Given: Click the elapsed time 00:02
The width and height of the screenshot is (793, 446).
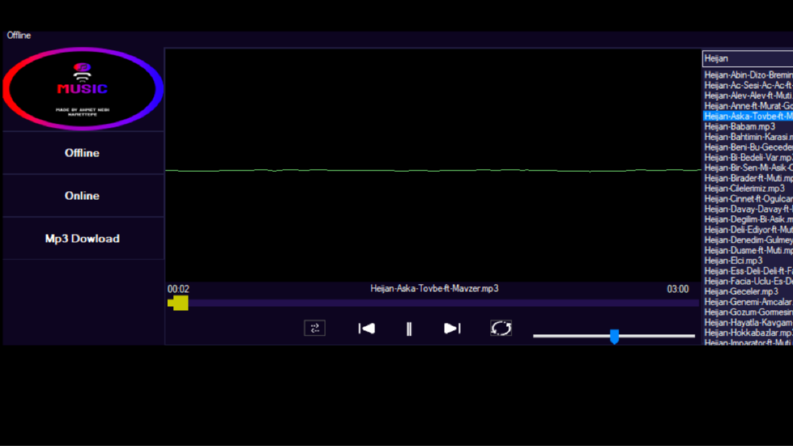Looking at the screenshot, I should tap(179, 289).
